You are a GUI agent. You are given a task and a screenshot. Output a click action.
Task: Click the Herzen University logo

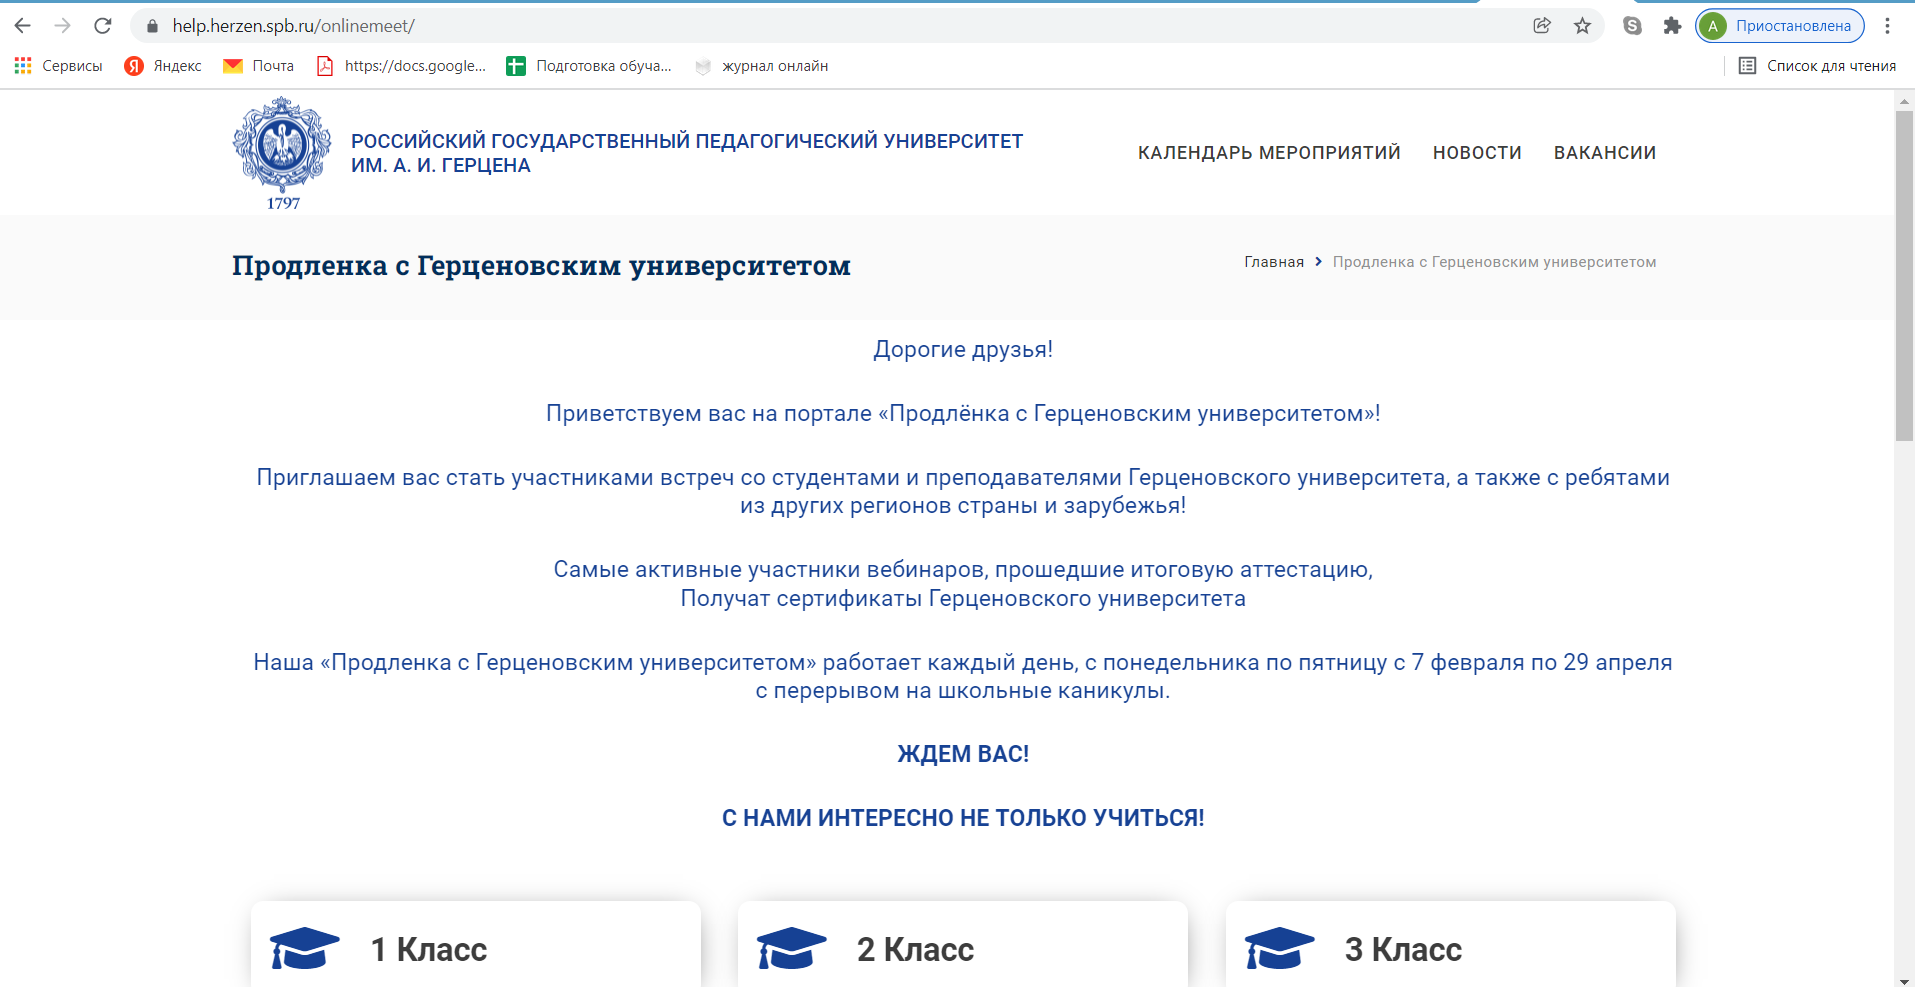point(282,153)
